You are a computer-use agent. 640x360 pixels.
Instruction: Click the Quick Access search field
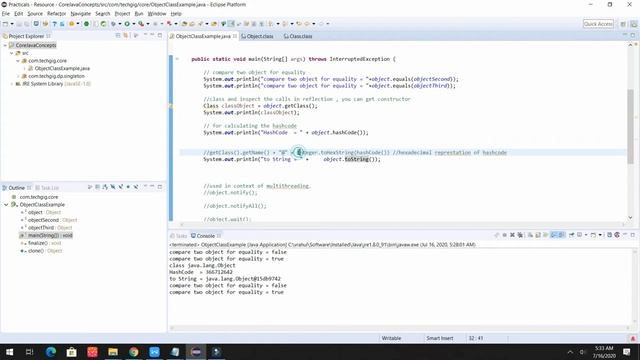(x=598, y=24)
